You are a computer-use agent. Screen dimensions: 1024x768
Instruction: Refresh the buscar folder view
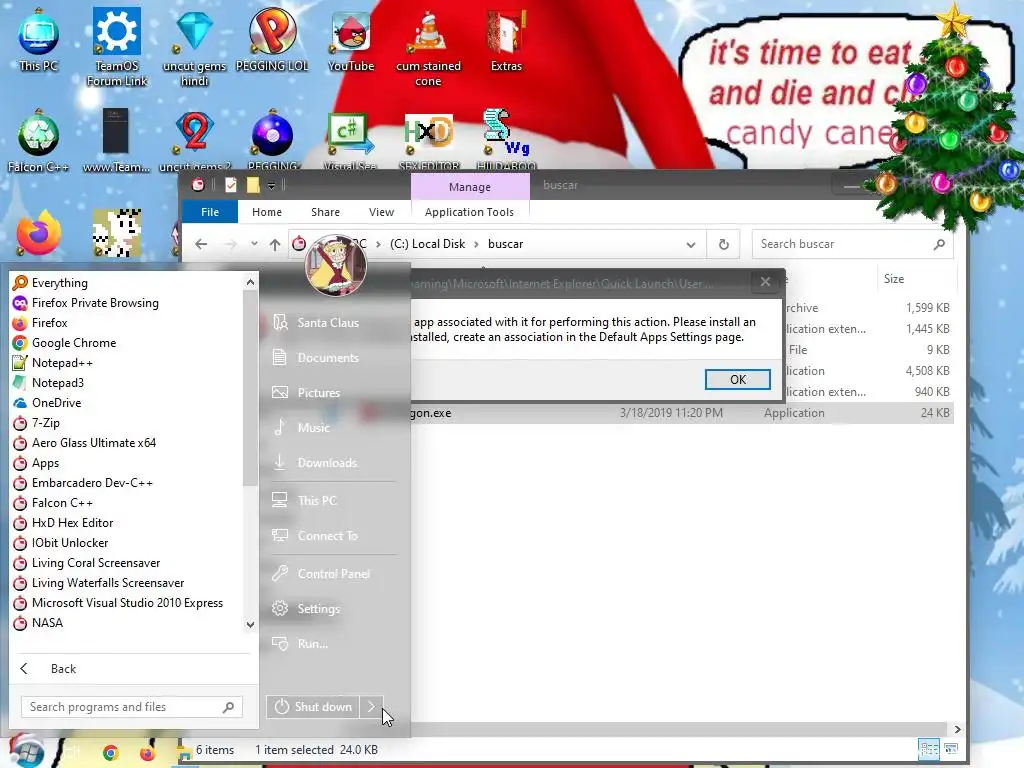[724, 244]
